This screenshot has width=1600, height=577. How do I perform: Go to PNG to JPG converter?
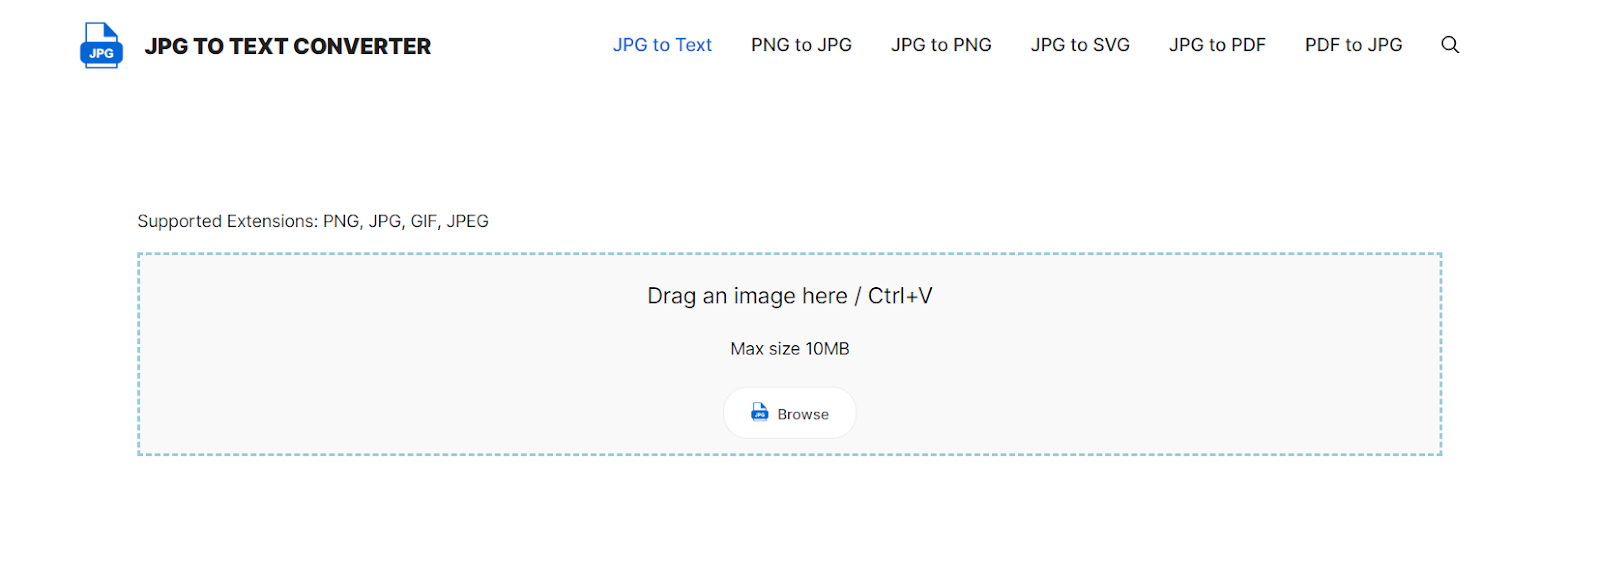801,45
